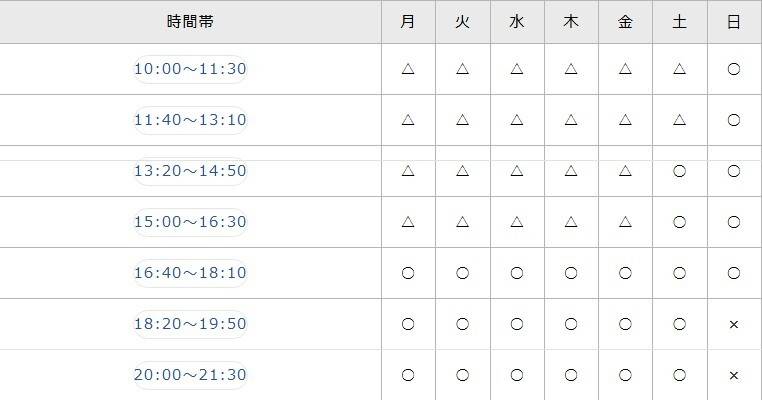This screenshot has height=400, width=762.
Task: Select Monday triangle for 10:00～11:30
Action: click(408, 69)
